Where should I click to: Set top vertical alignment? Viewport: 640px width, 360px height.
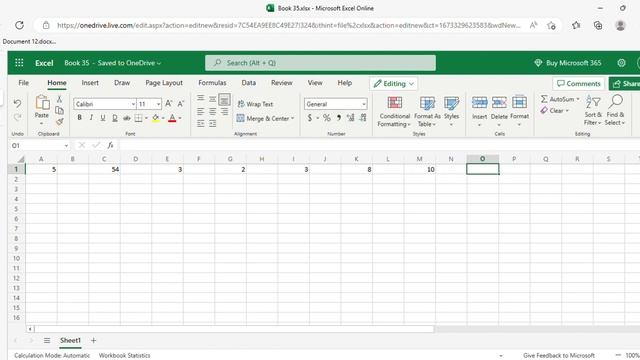tap(200, 98)
